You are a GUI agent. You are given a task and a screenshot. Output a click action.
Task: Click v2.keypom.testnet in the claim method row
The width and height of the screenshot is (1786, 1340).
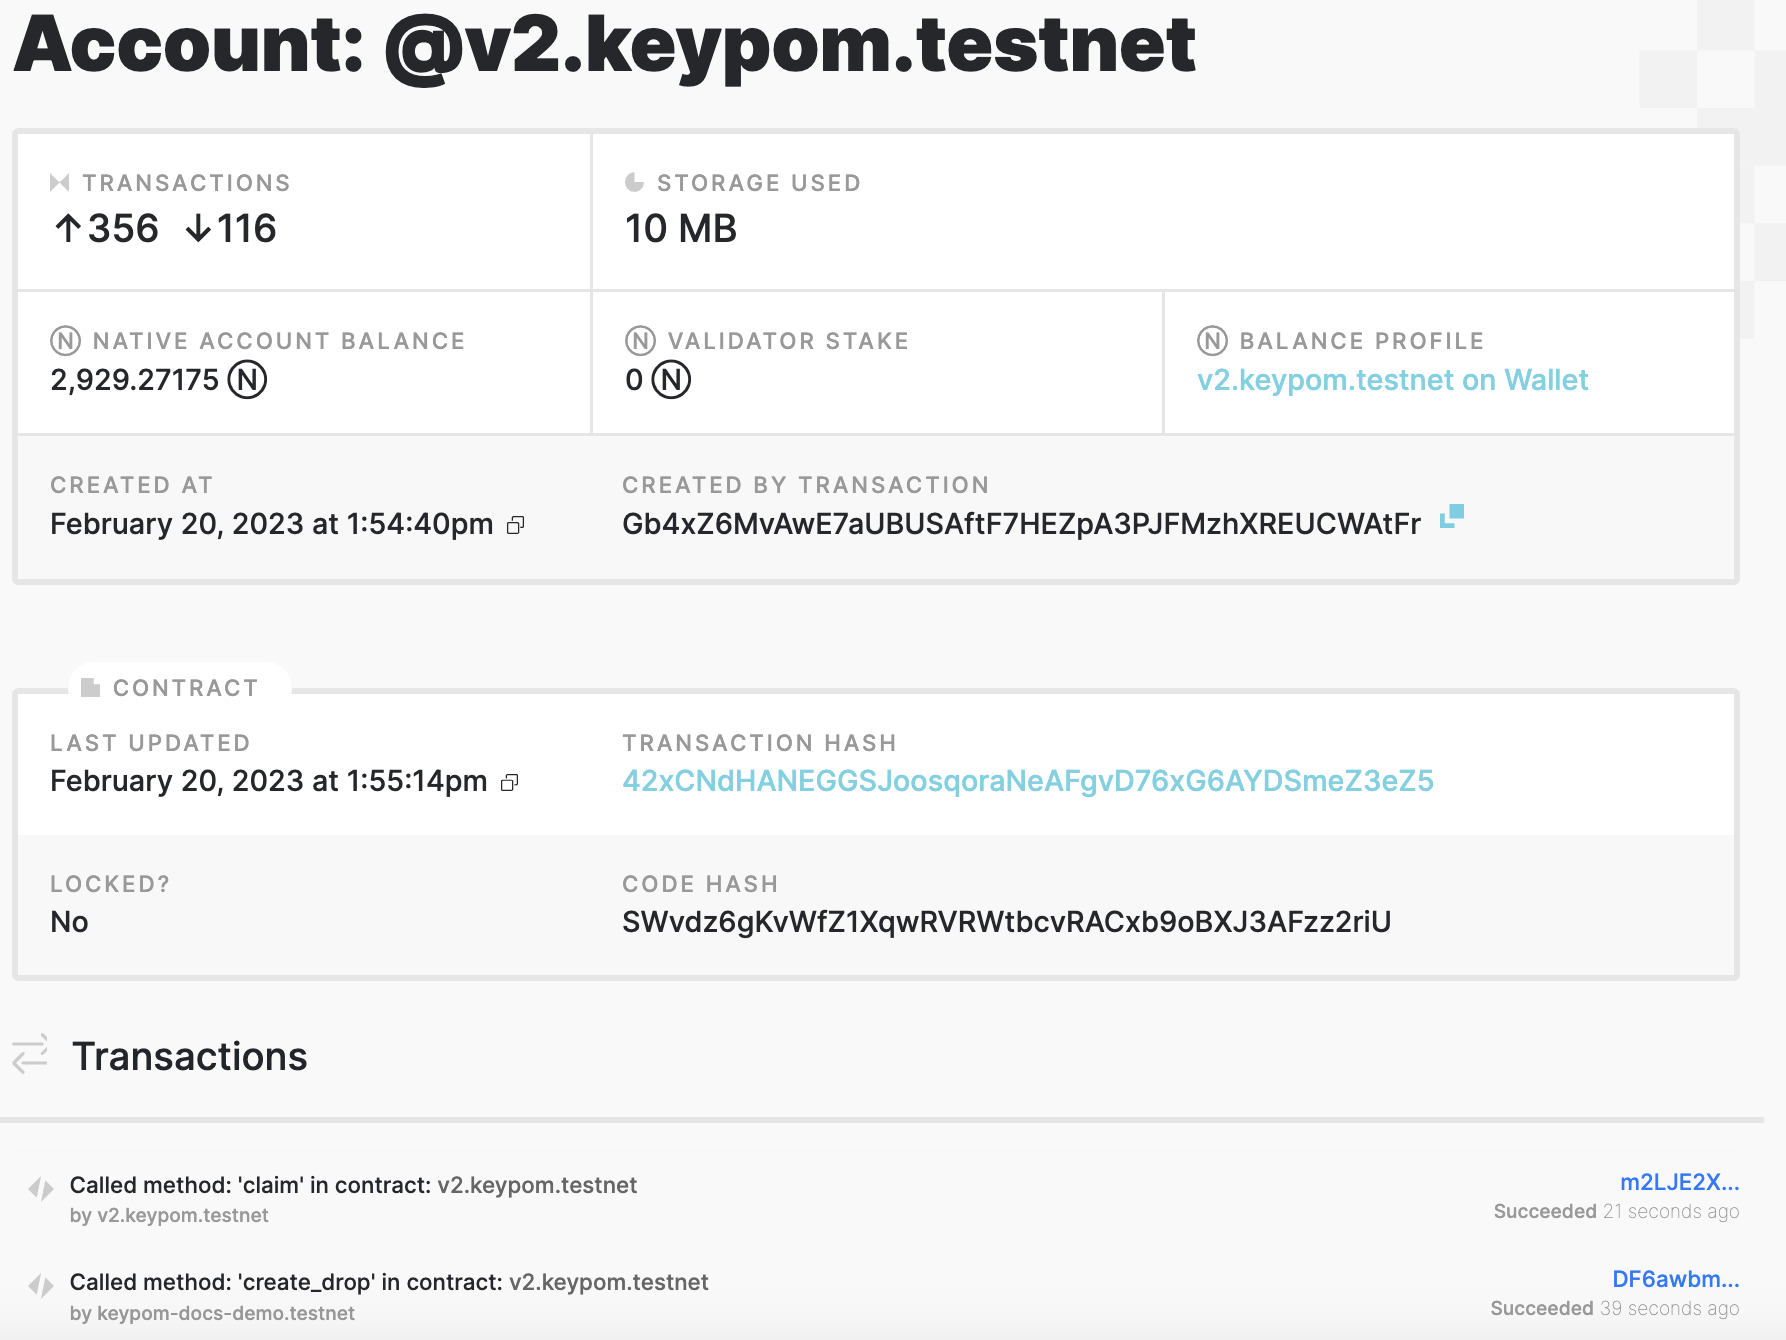point(538,1185)
